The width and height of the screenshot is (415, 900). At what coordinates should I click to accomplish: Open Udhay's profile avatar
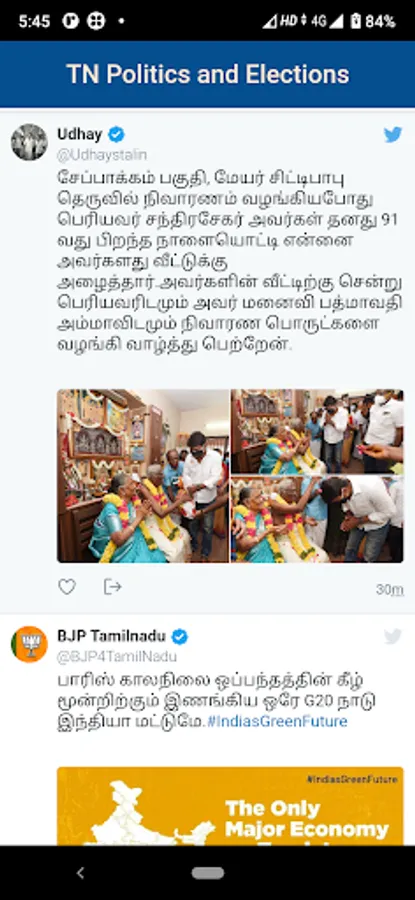point(29,142)
